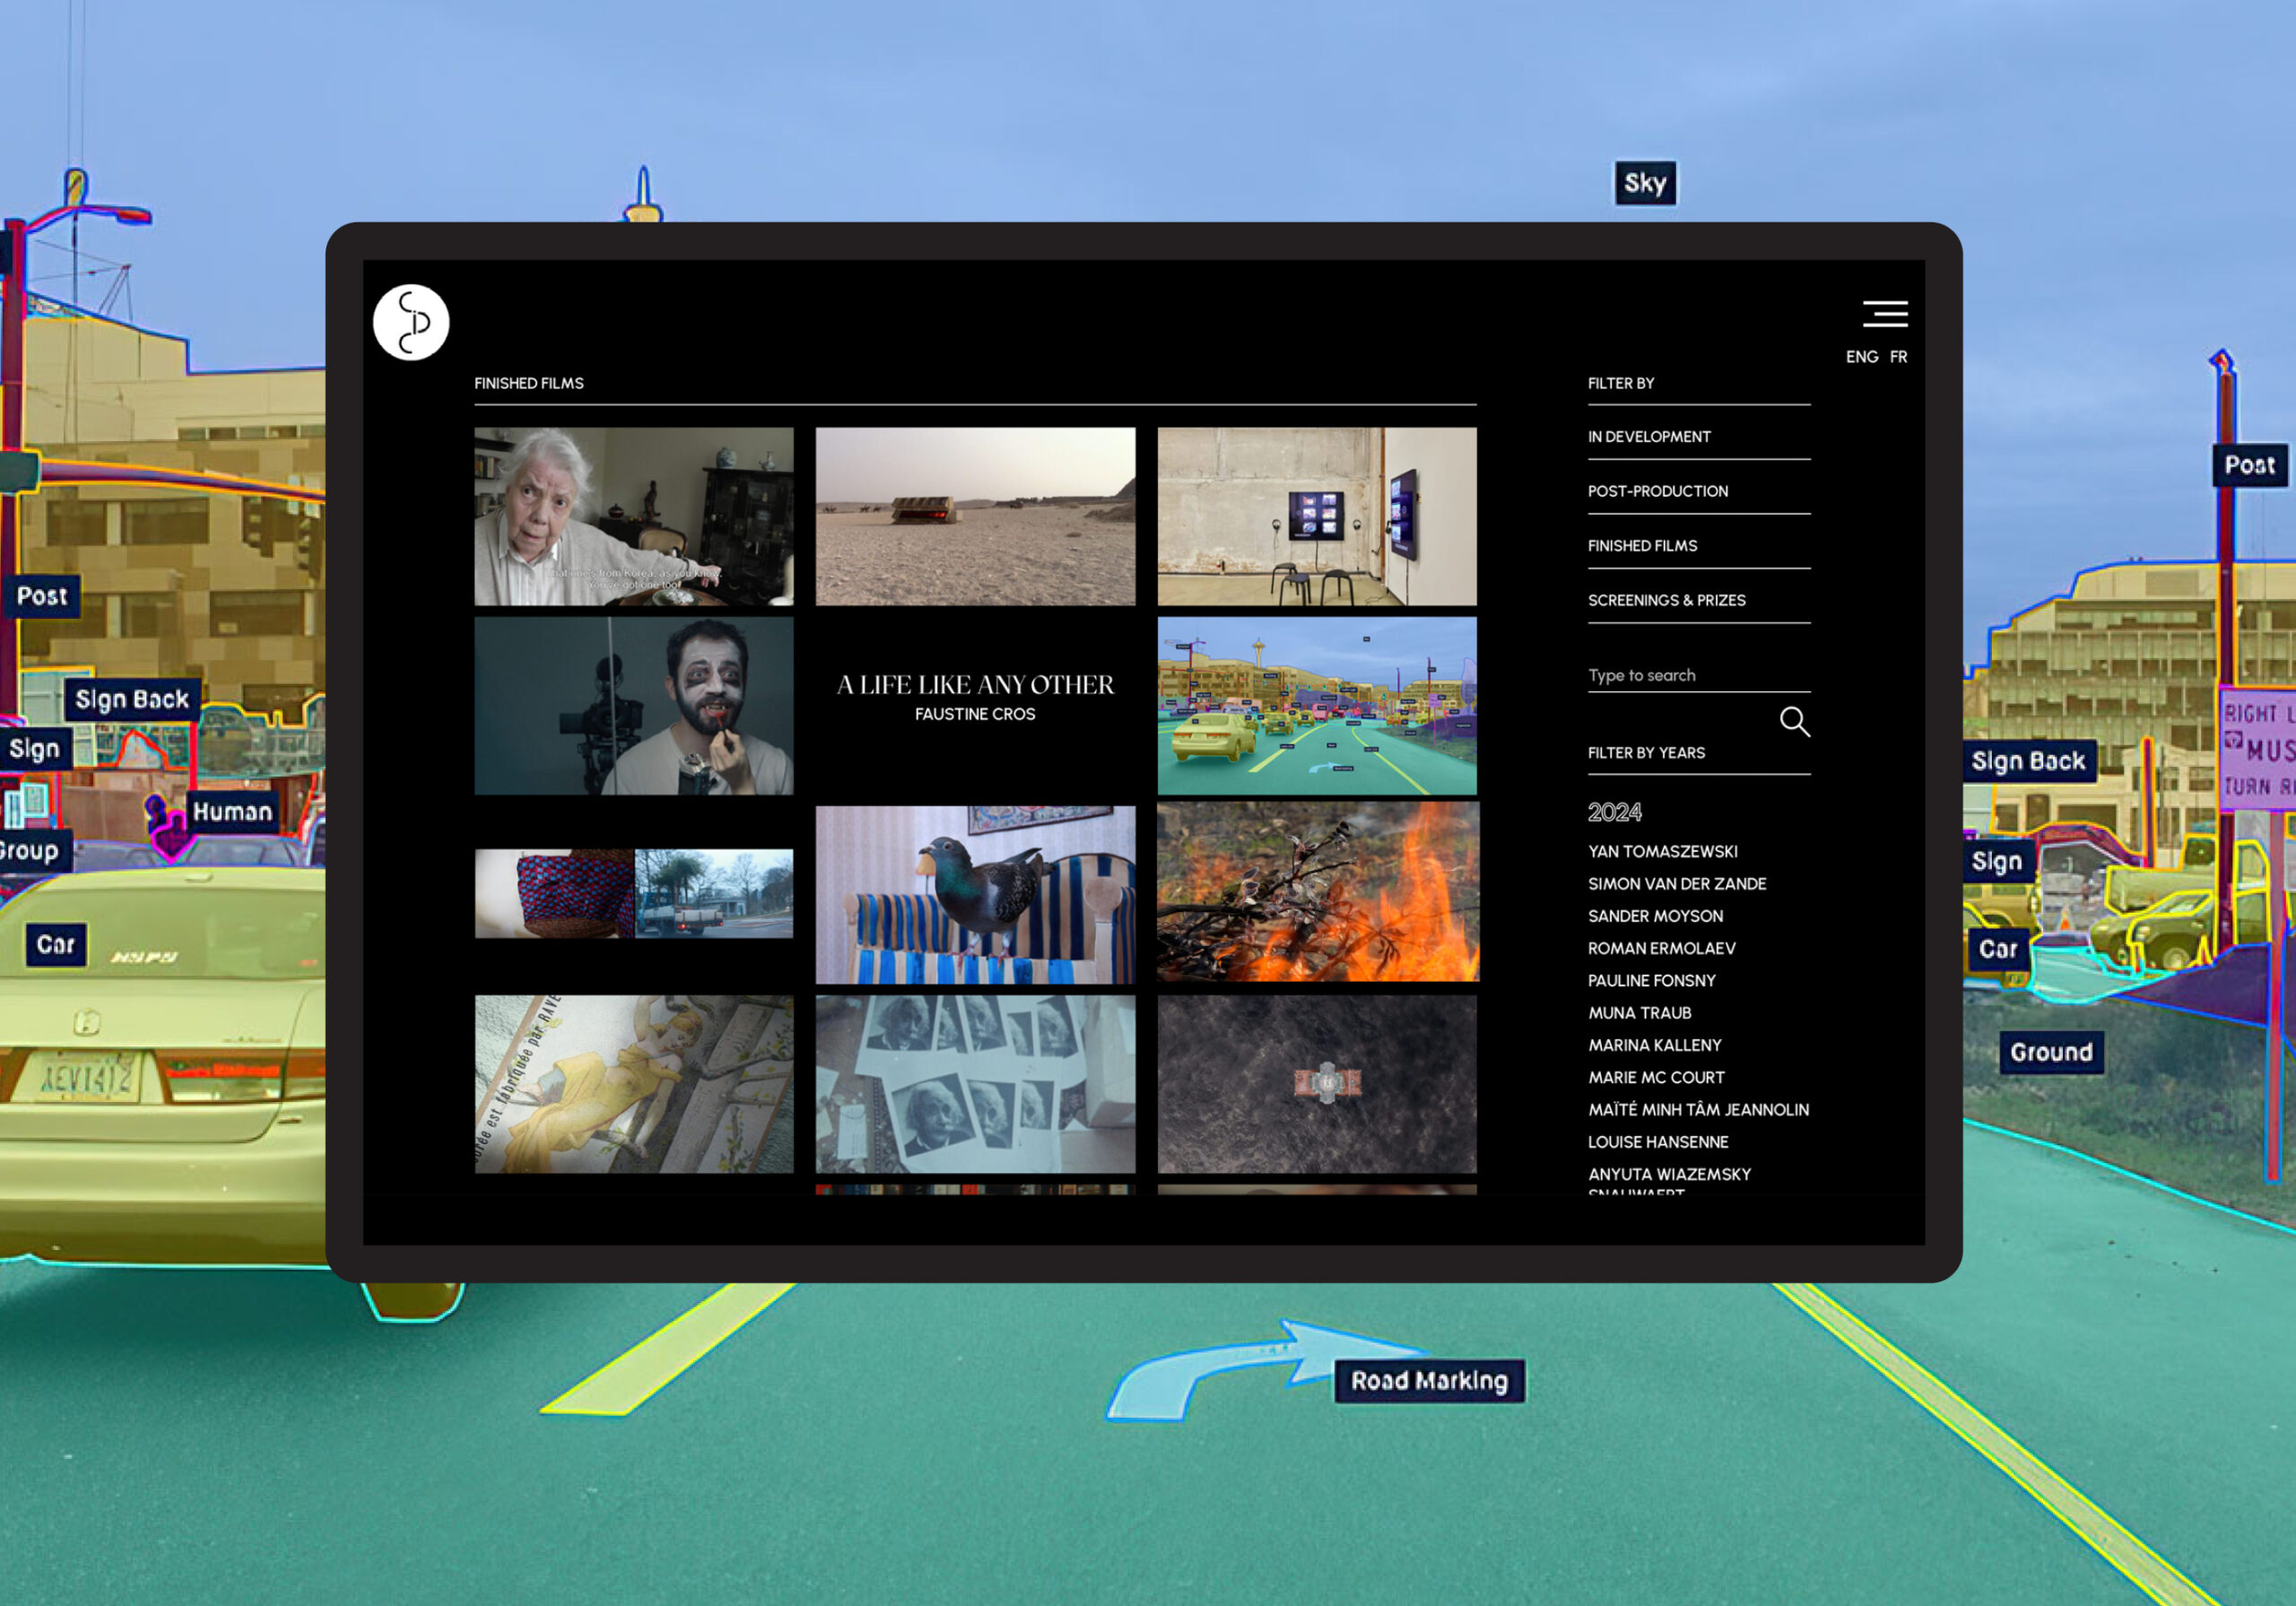This screenshot has height=1606, width=2296.
Task: Open man applying lipstick thumbnail
Action: pyautogui.click(x=634, y=706)
